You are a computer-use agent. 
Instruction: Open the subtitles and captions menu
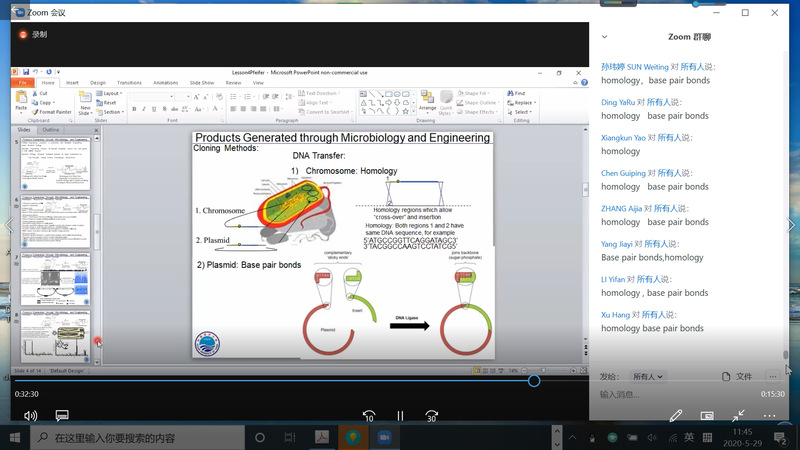point(62,416)
